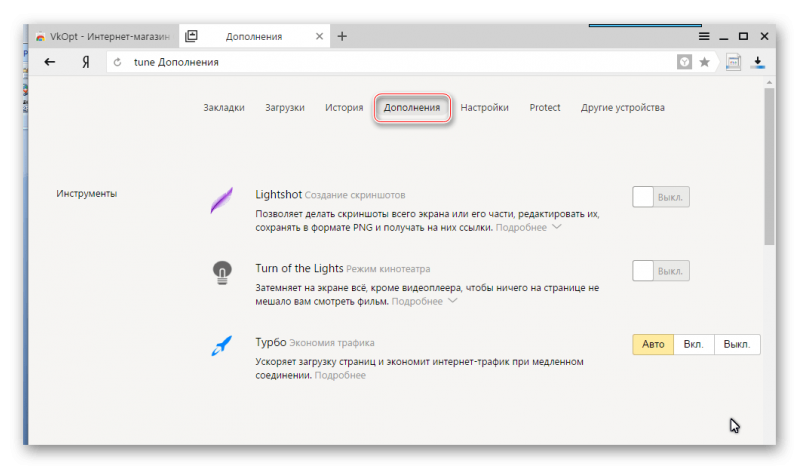Expand Lightshot details chevron
The height and width of the screenshot is (469, 800).
[x=557, y=227]
